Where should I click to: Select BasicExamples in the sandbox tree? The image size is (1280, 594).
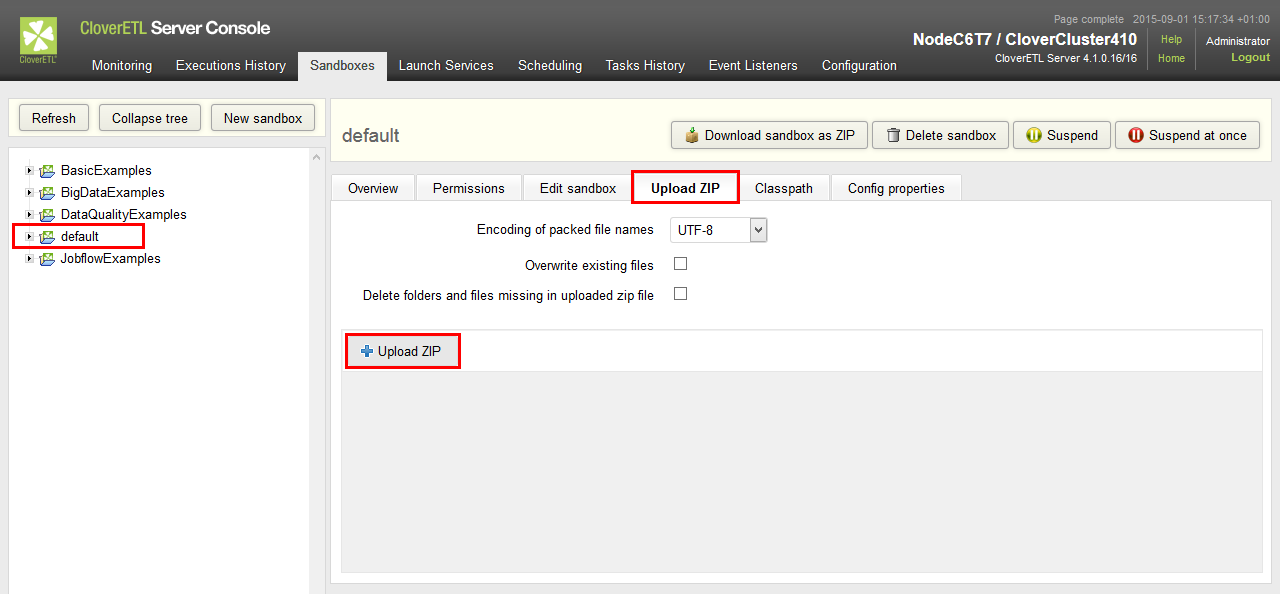106,171
